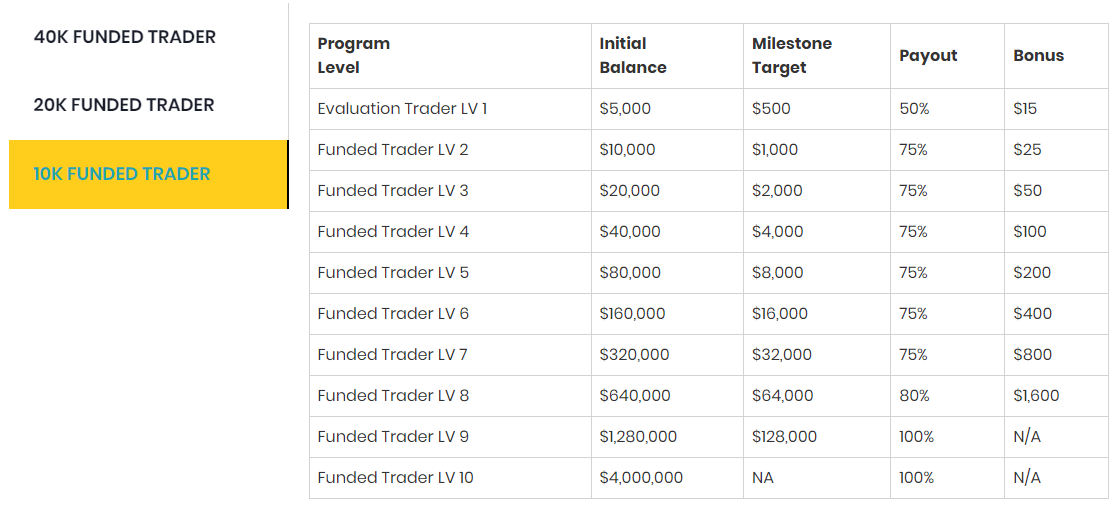Click the 80% payout cell
This screenshot has height=505, width=1117.
[913, 396]
